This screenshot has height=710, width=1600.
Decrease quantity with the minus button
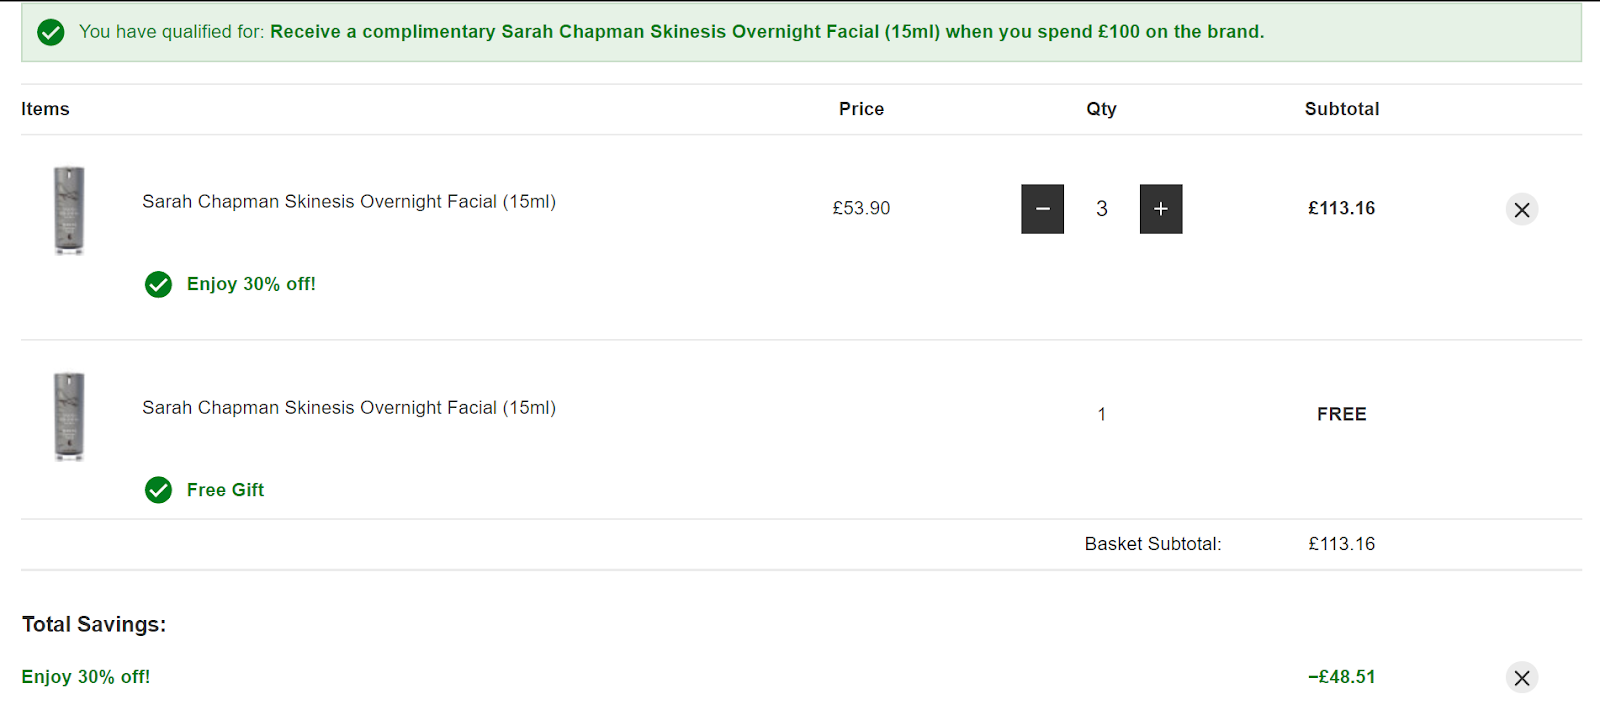coord(1042,209)
